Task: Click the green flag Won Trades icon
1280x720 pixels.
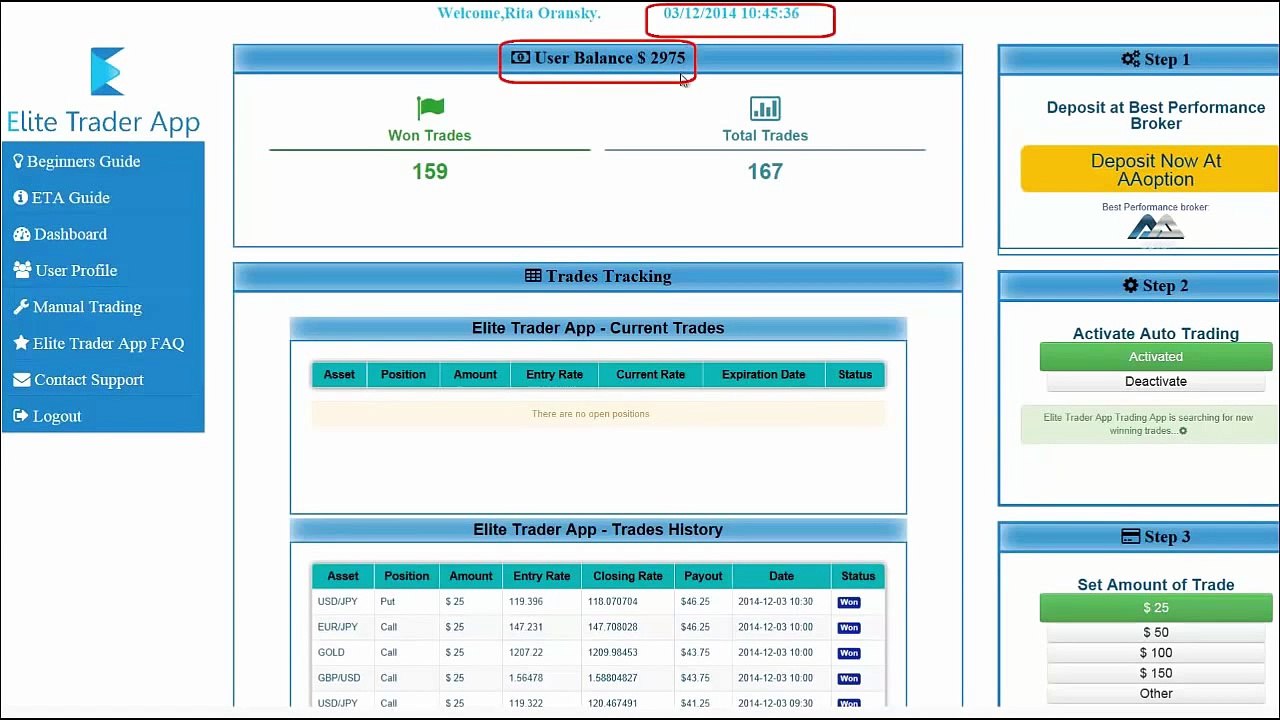Action: (430, 108)
